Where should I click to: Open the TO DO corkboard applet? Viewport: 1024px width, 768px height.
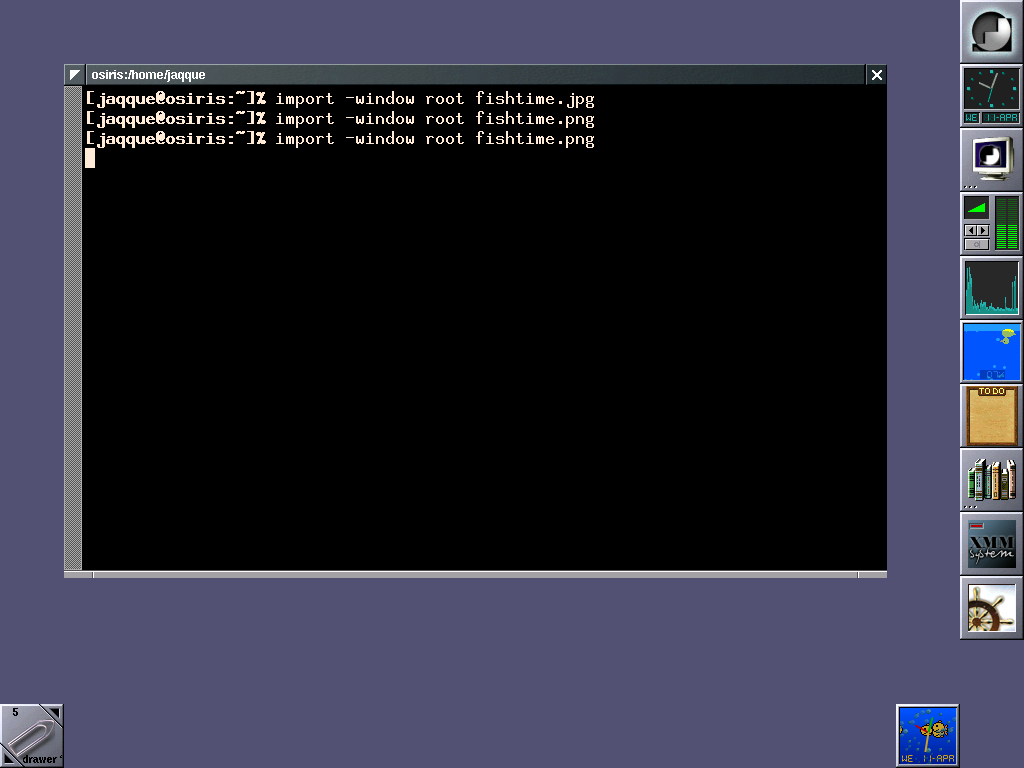point(991,416)
